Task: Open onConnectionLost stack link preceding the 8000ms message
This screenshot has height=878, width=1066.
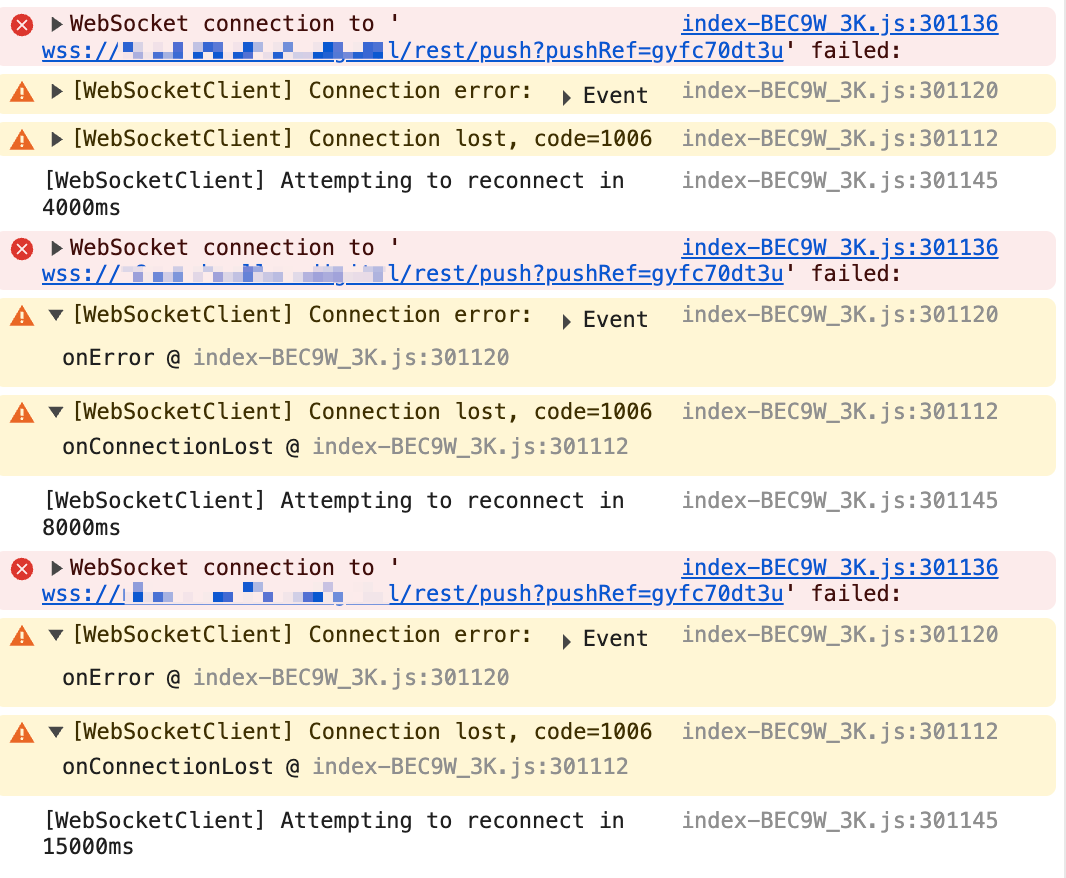Action: 470,447
